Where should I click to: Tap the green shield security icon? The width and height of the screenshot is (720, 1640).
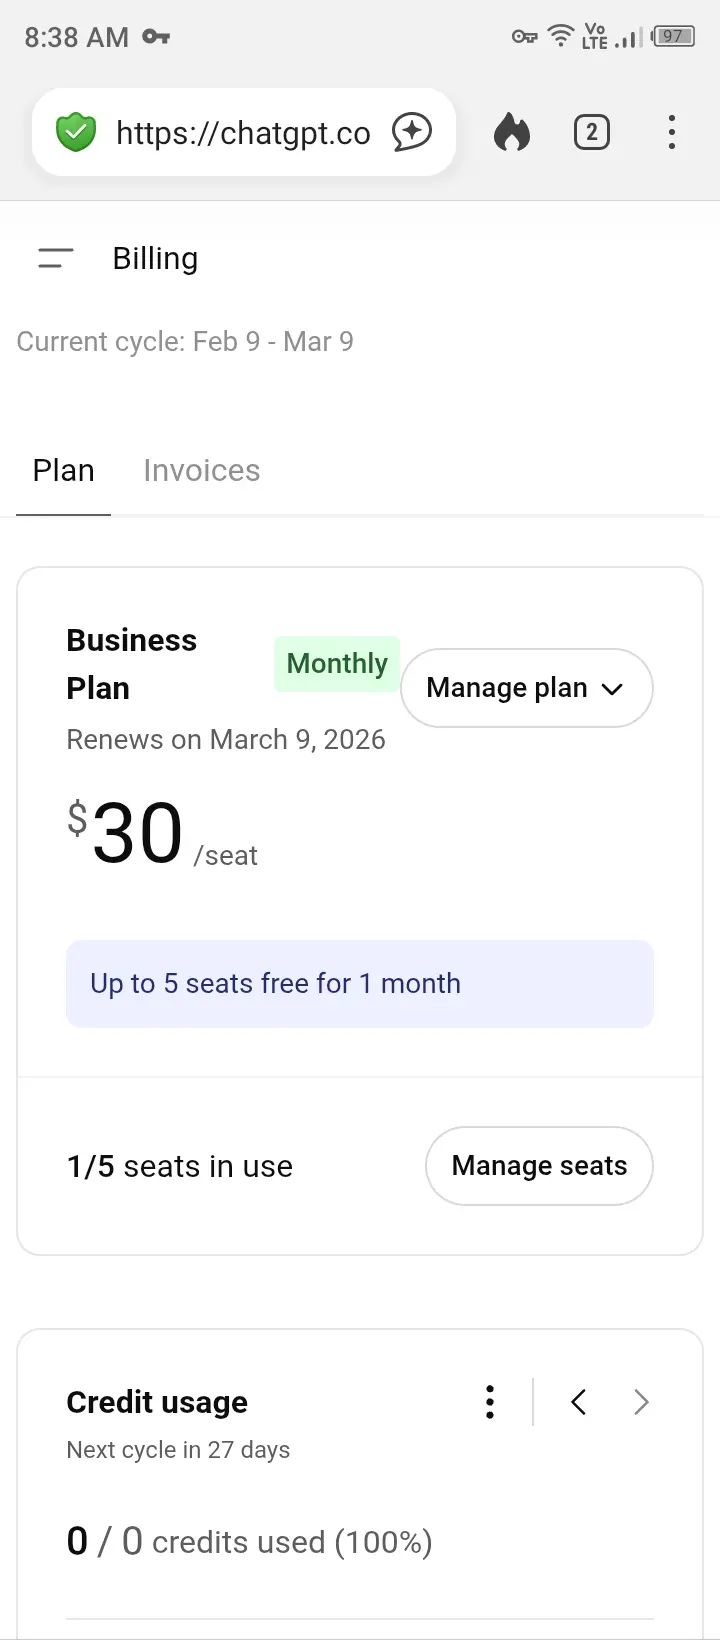(76, 132)
